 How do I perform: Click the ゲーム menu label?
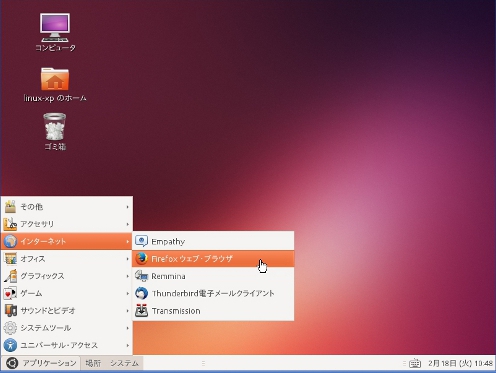click(x=31, y=293)
